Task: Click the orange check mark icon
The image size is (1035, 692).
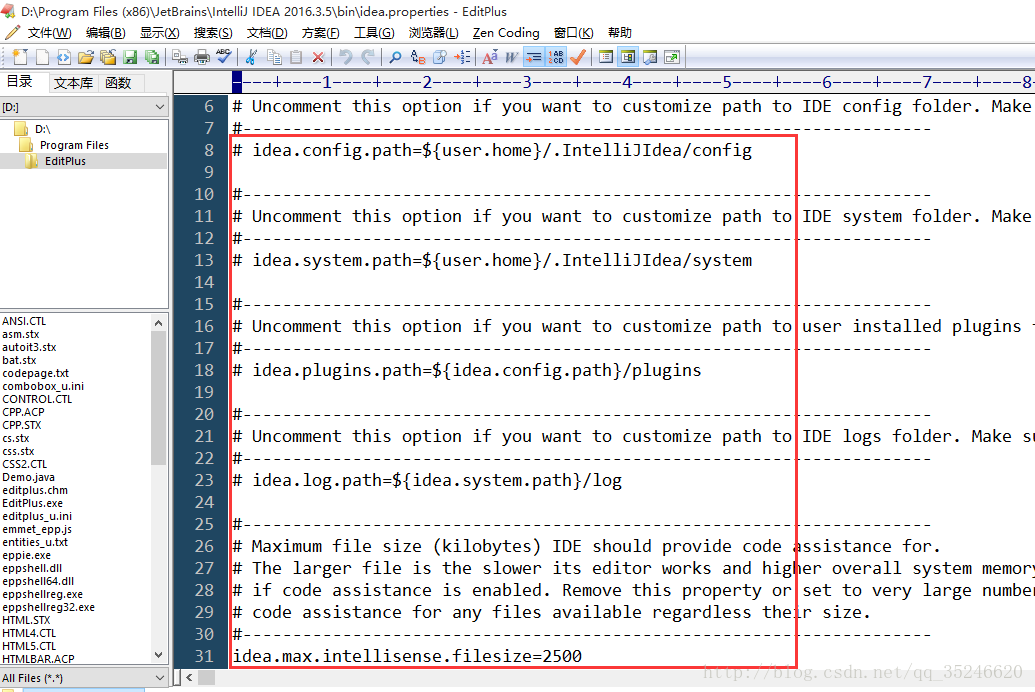Action: pyautogui.click(x=578, y=57)
